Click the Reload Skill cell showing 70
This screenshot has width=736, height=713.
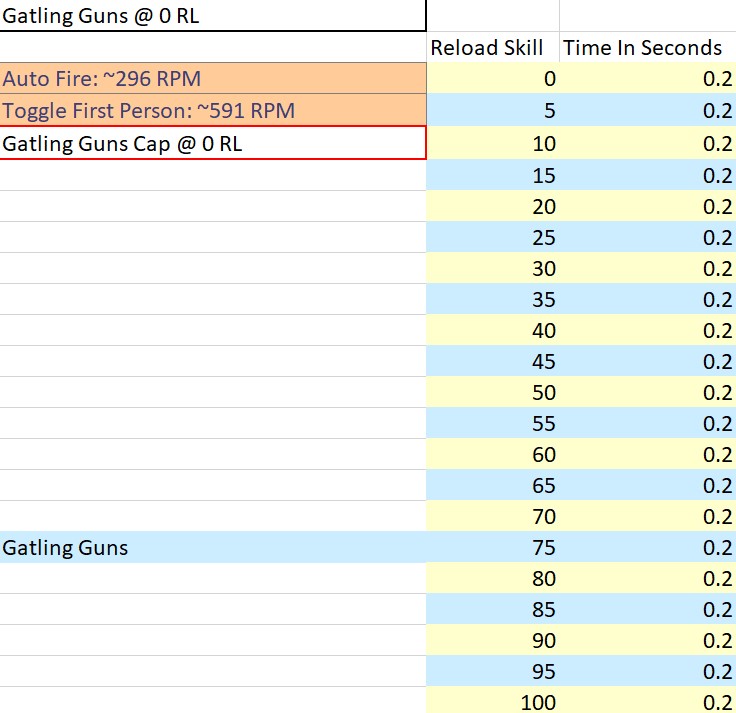pos(492,516)
